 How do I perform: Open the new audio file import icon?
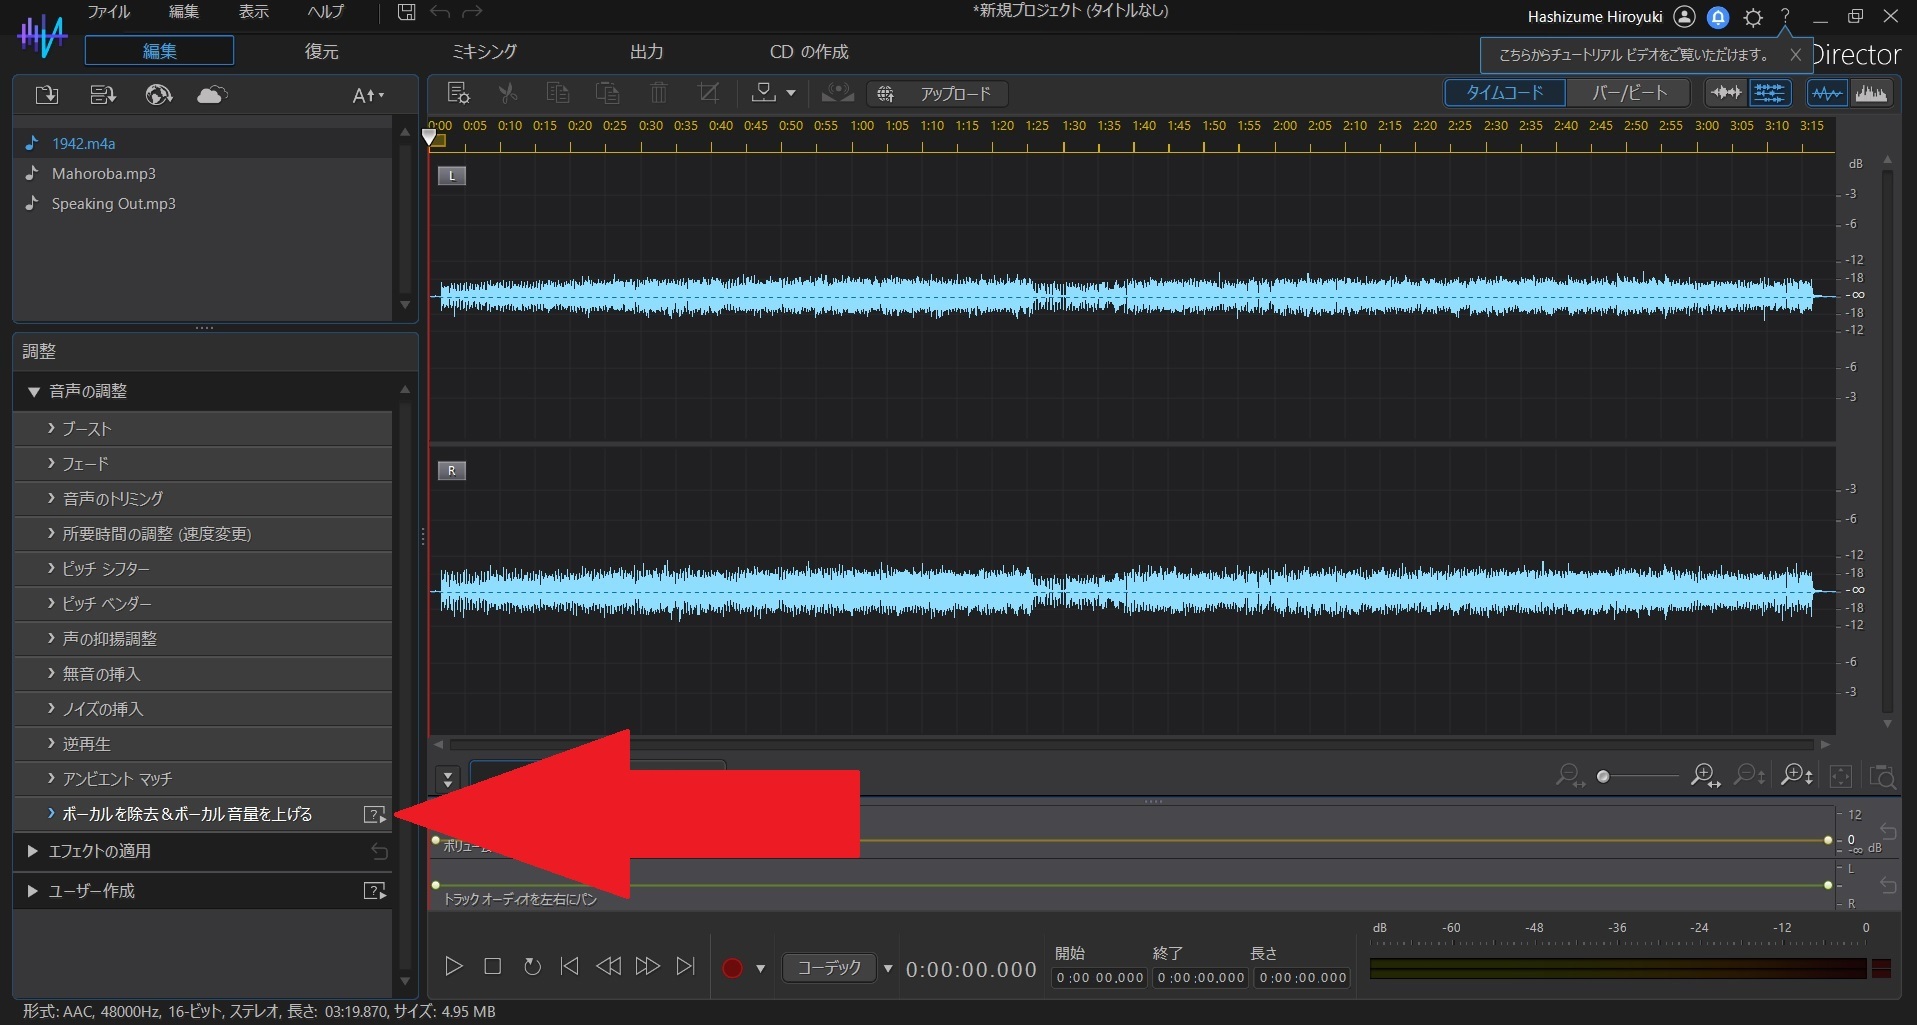[45, 94]
